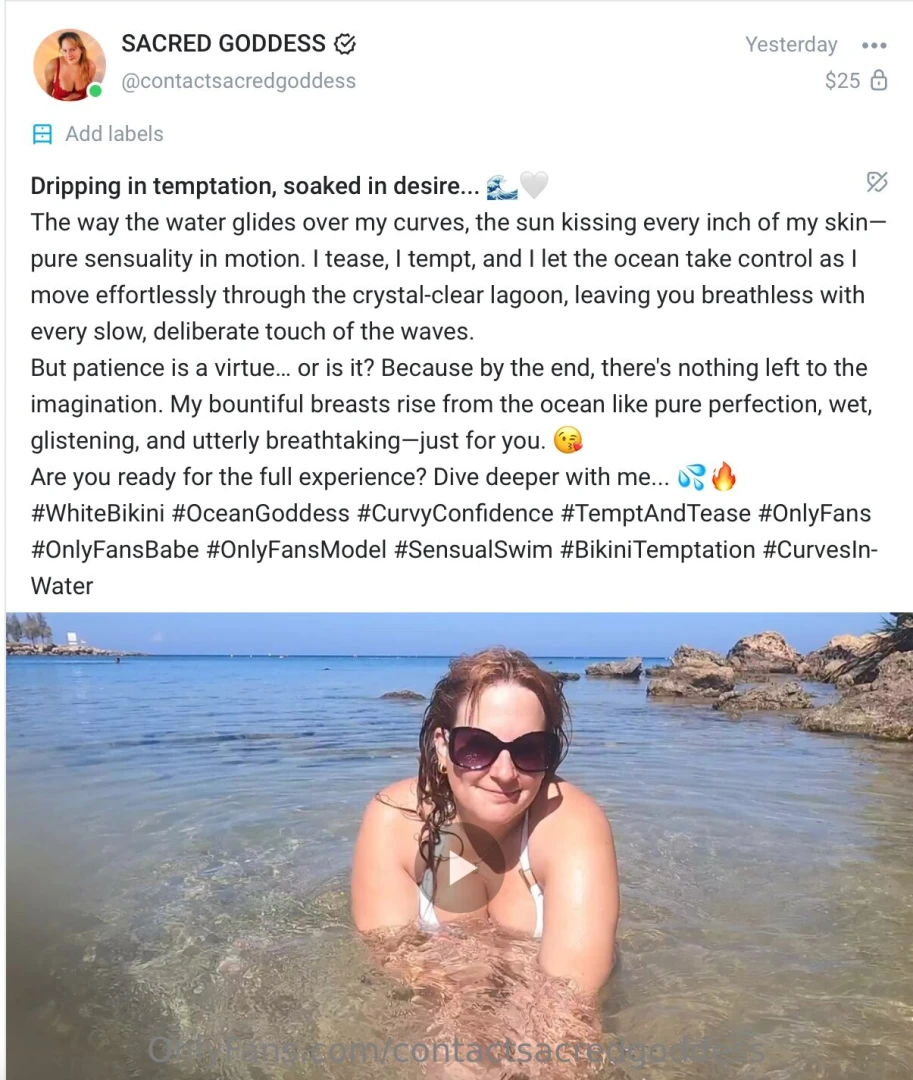Open the #WhiteBikini hashtag
Image resolution: width=913 pixels, height=1080 pixels.
point(97,514)
